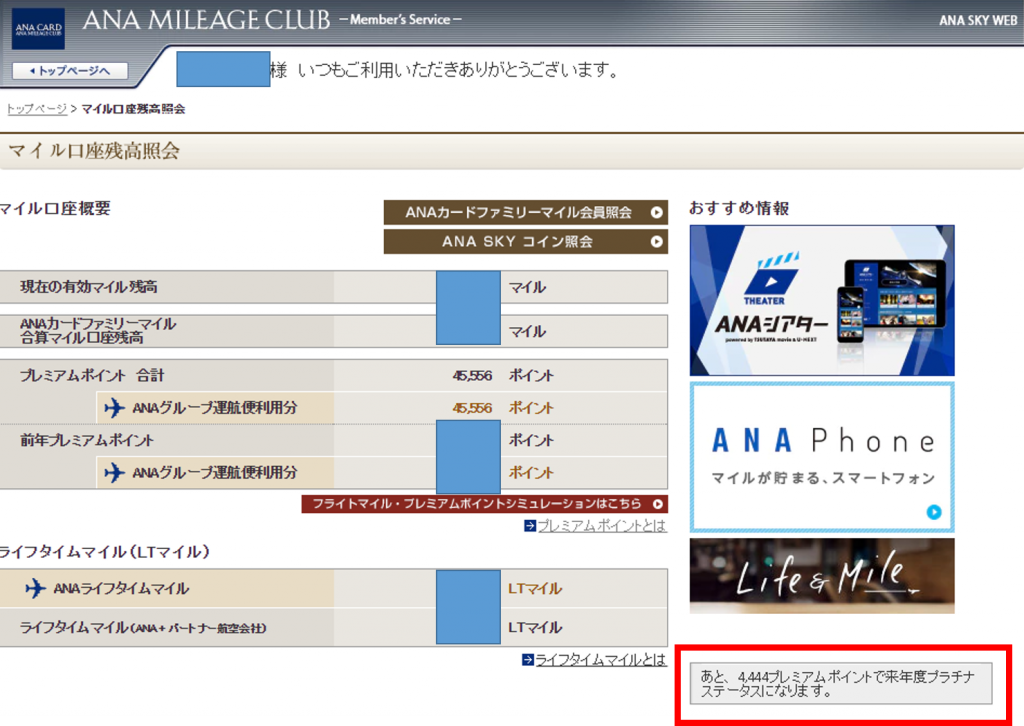
Task: Click arrow icon on ANA SKY コイン照会
Action: (x=656, y=242)
